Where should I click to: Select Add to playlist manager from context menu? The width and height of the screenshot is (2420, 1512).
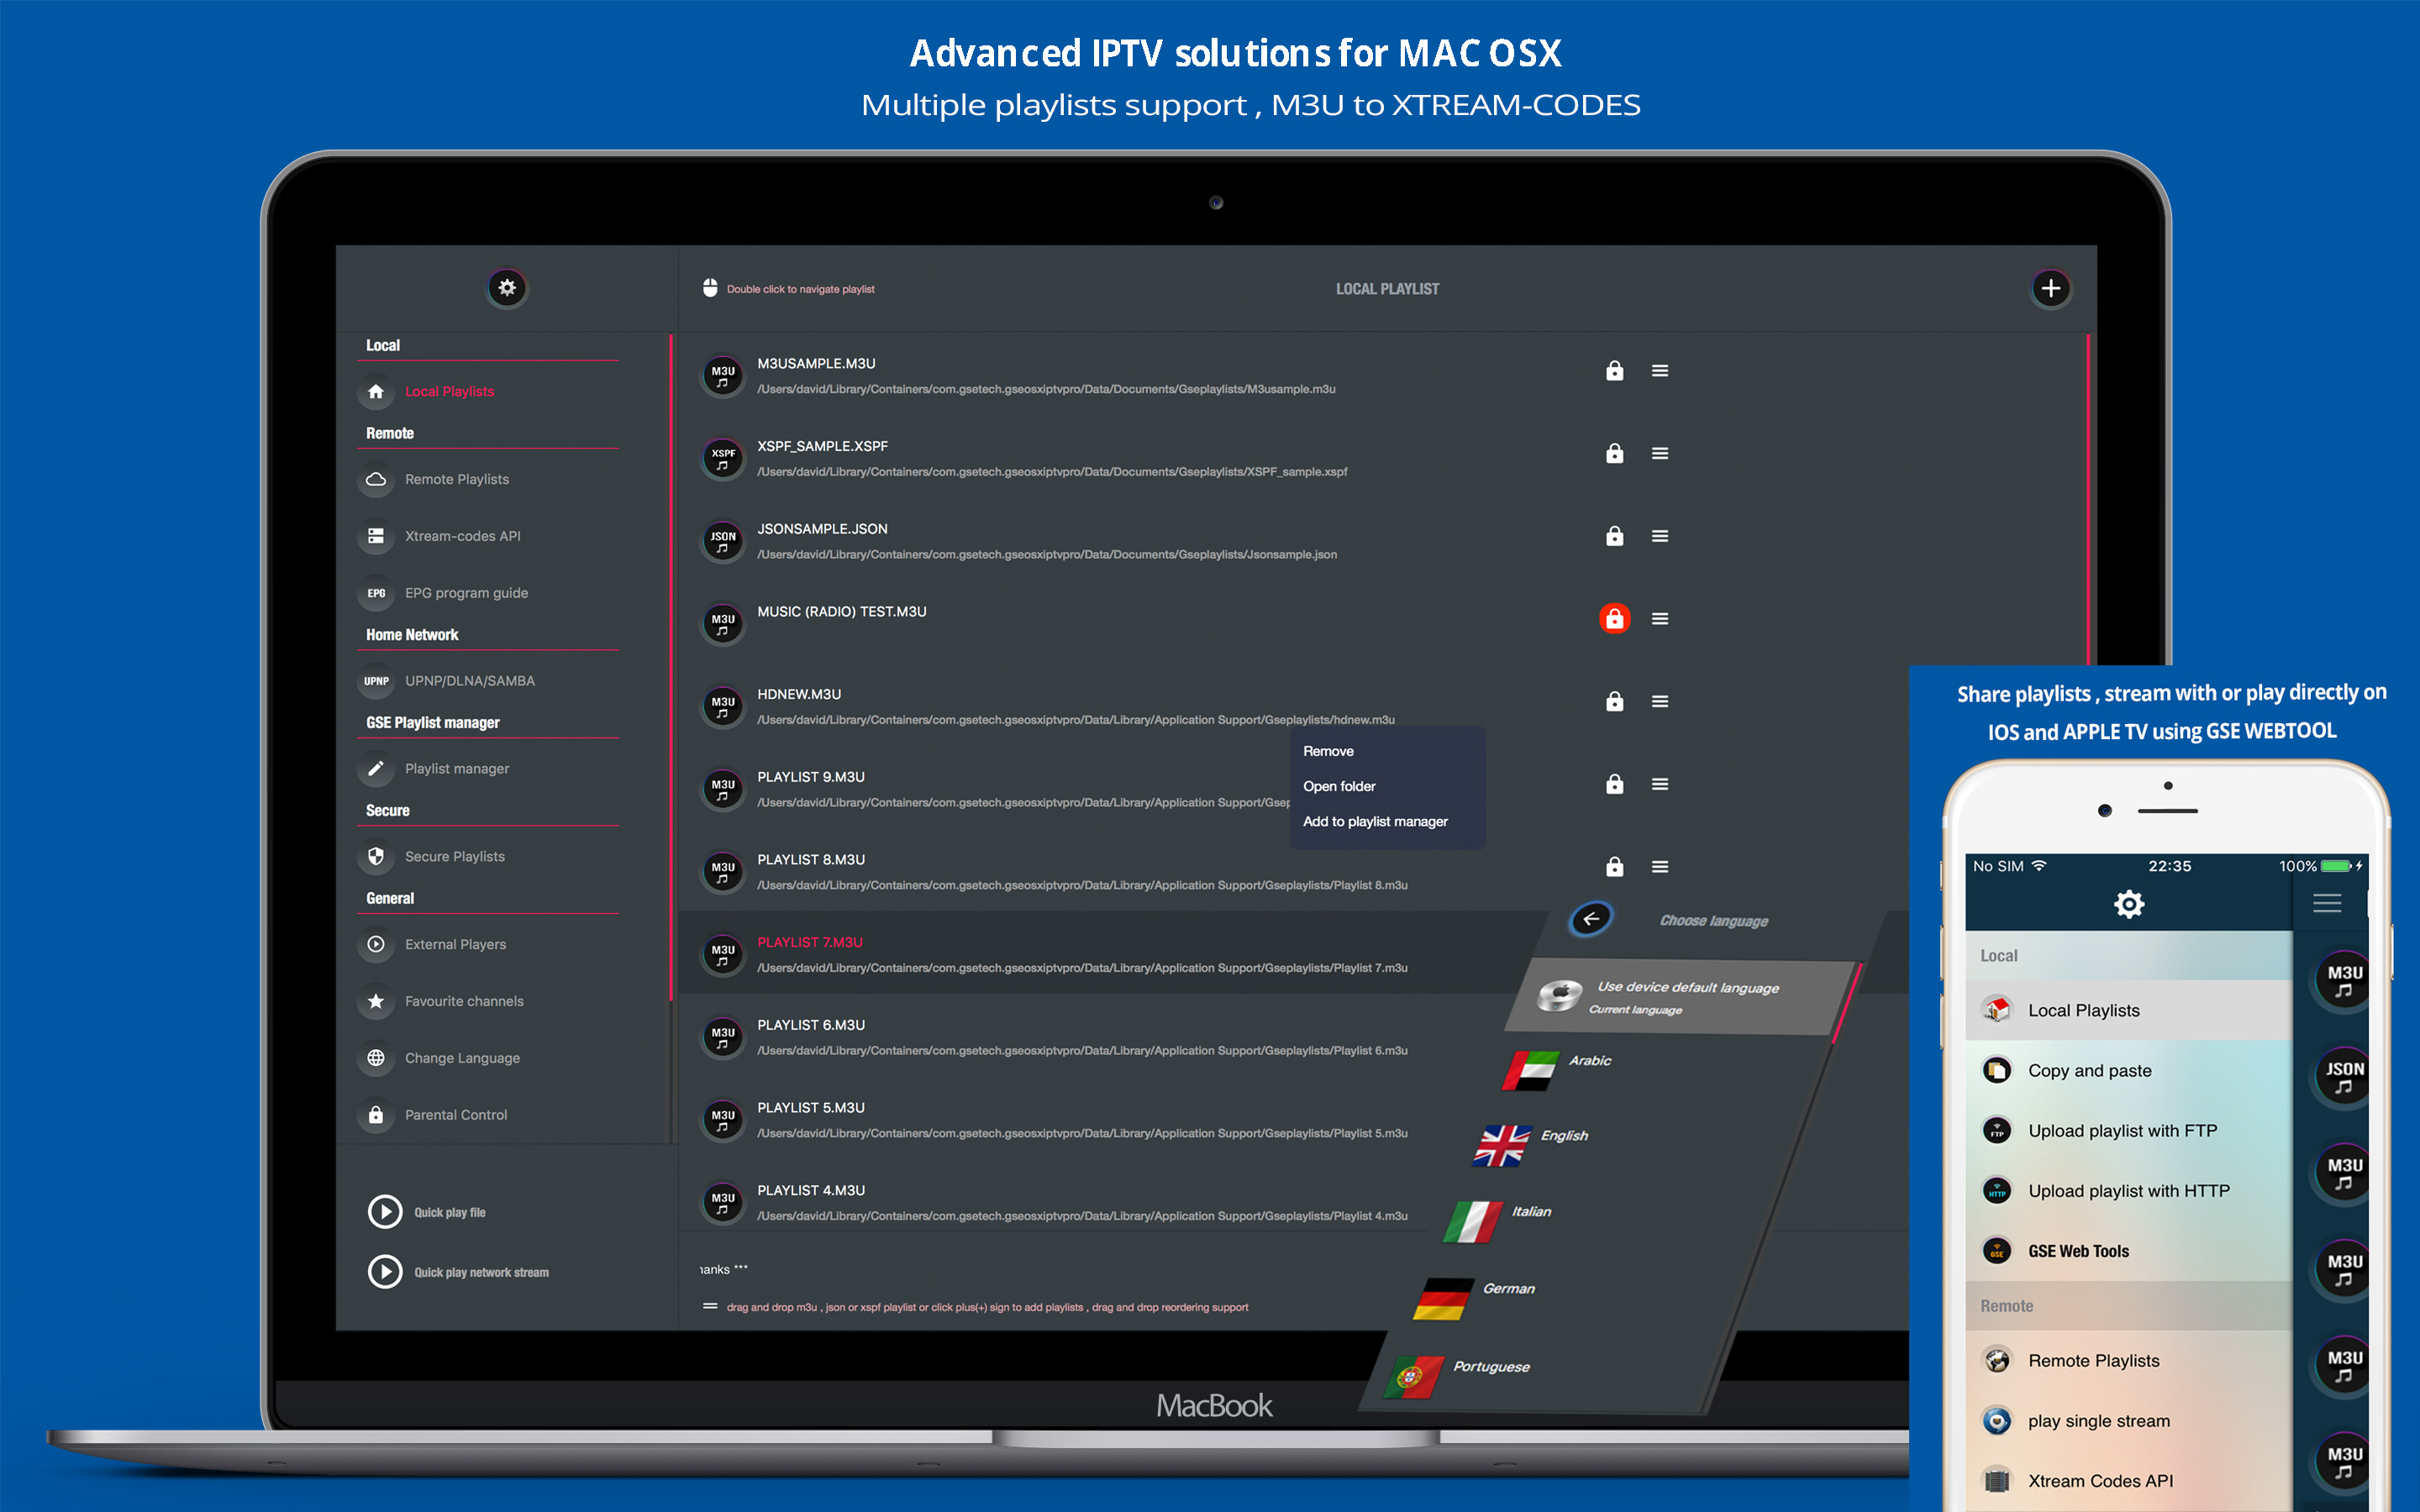1380,821
